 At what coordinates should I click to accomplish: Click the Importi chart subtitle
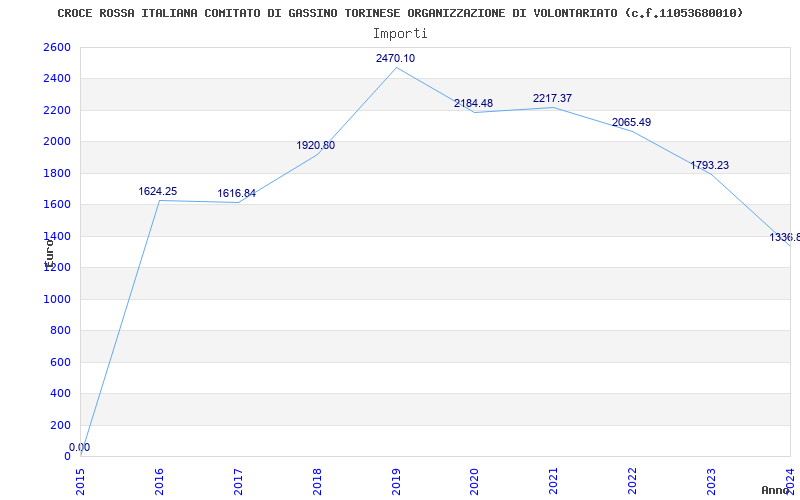(x=400, y=33)
